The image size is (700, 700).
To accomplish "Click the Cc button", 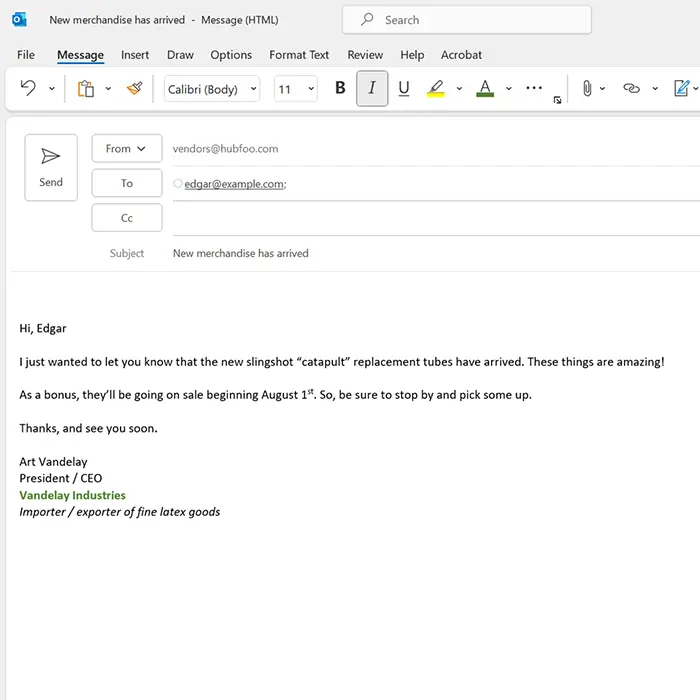I will pos(127,218).
